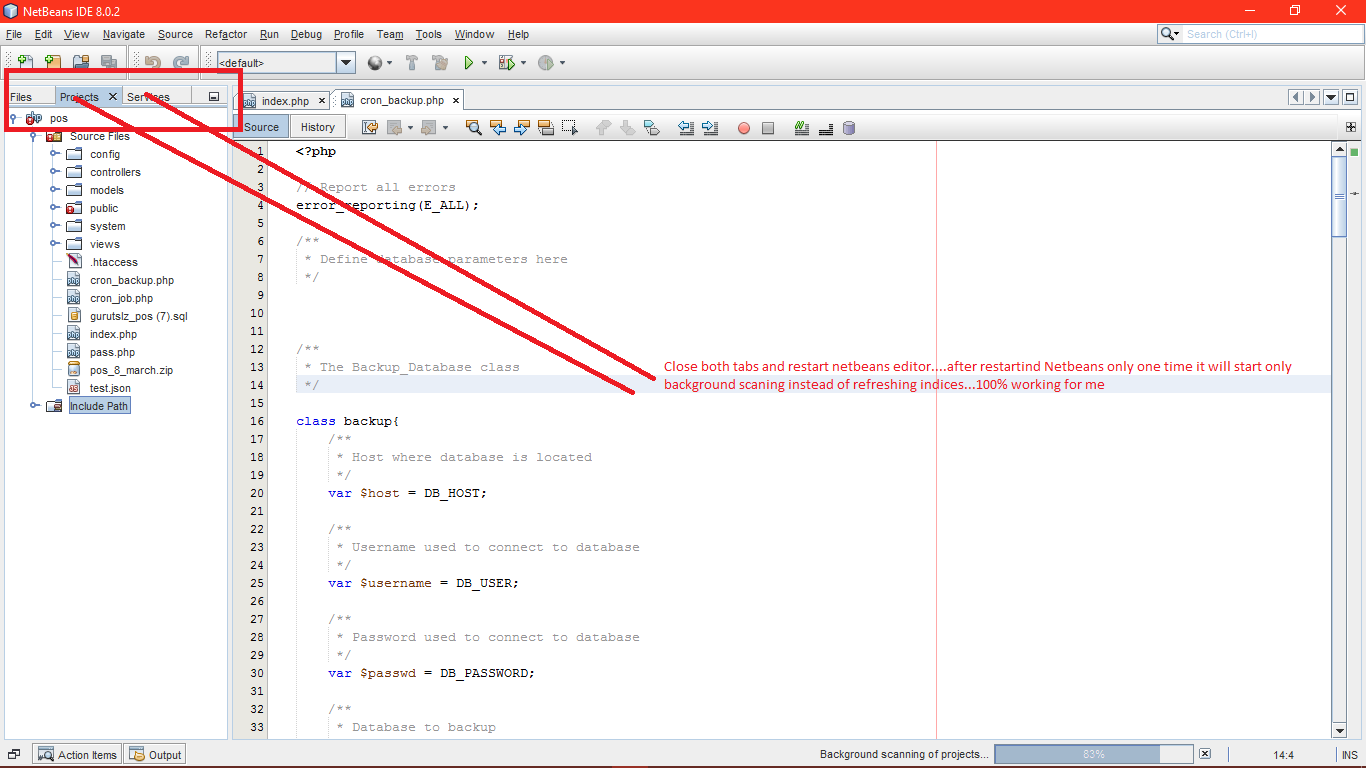This screenshot has width=1366, height=768.
Task: Click the purple database cylinder icon
Action: click(849, 127)
